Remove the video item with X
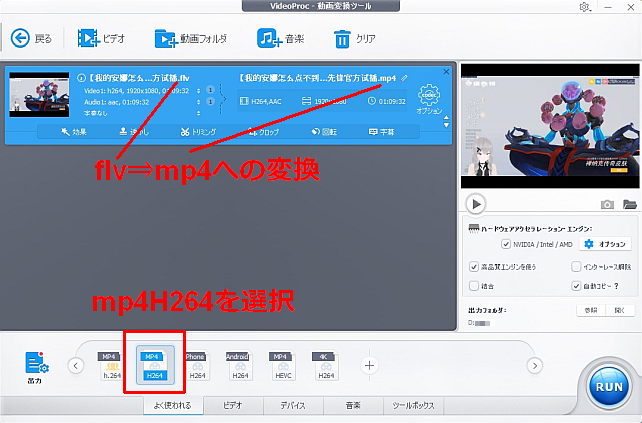The height and width of the screenshot is (423, 642). pos(446,72)
